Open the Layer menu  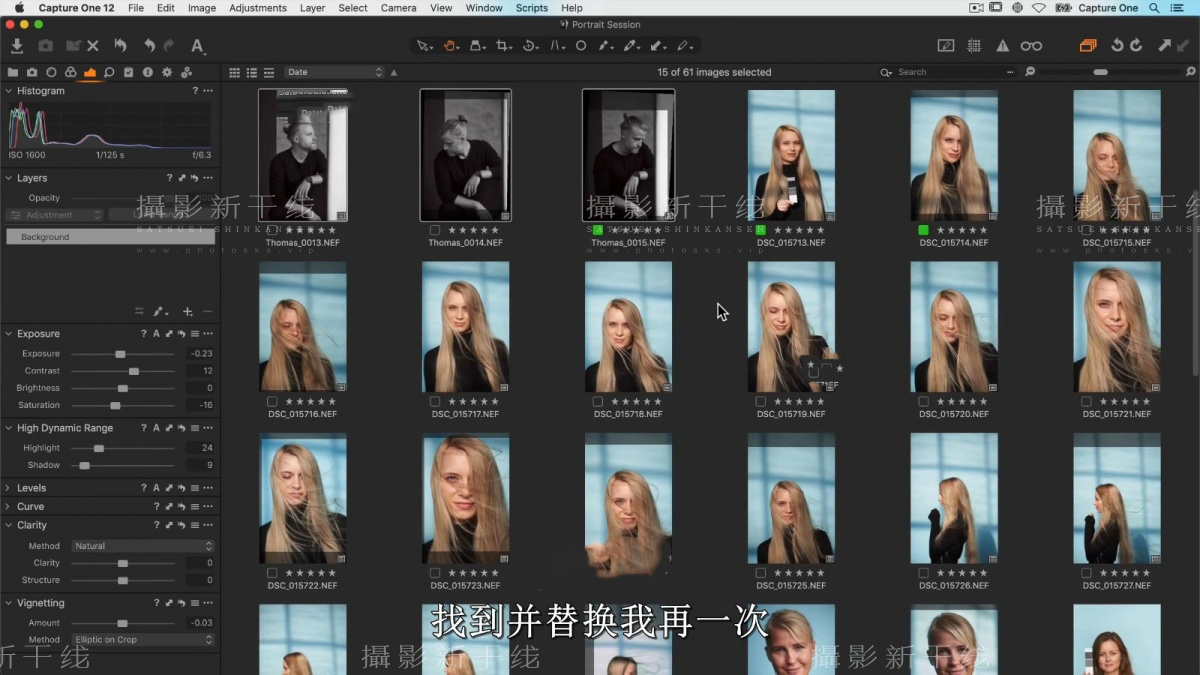tap(313, 8)
